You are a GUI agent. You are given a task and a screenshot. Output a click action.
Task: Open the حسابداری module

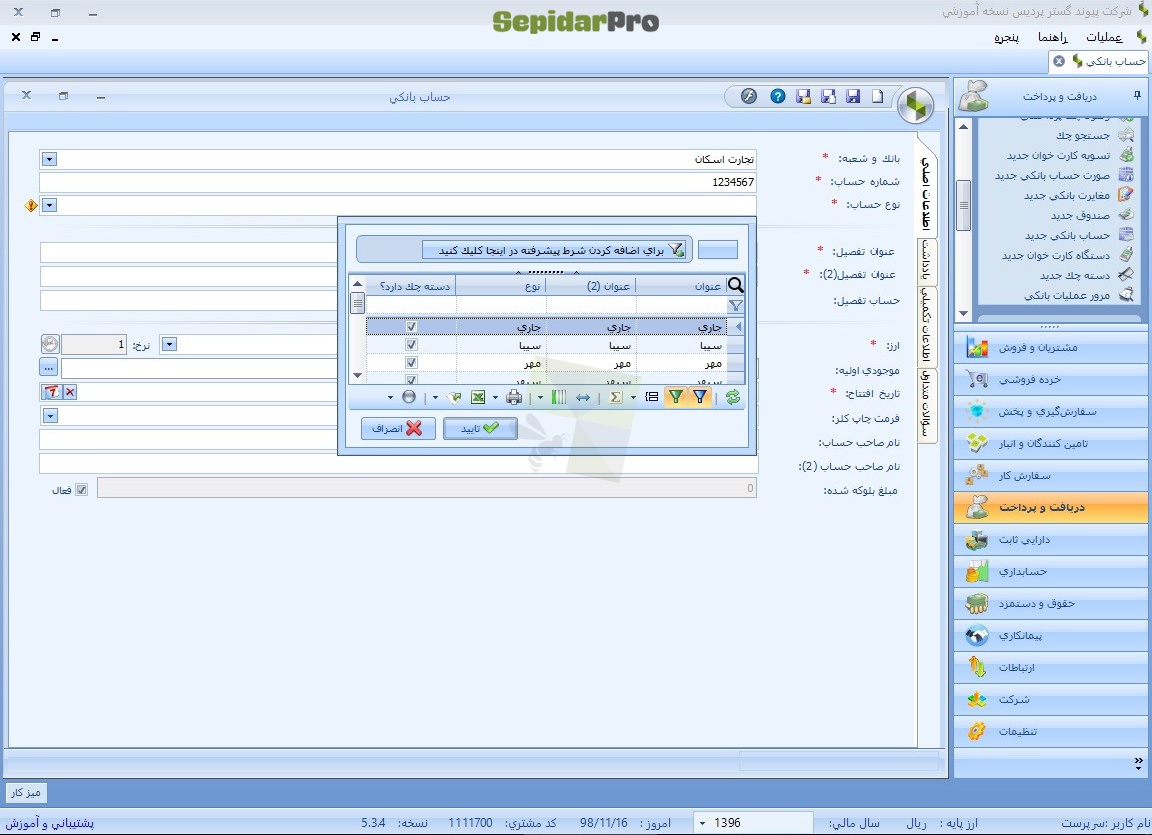[x=1051, y=571]
